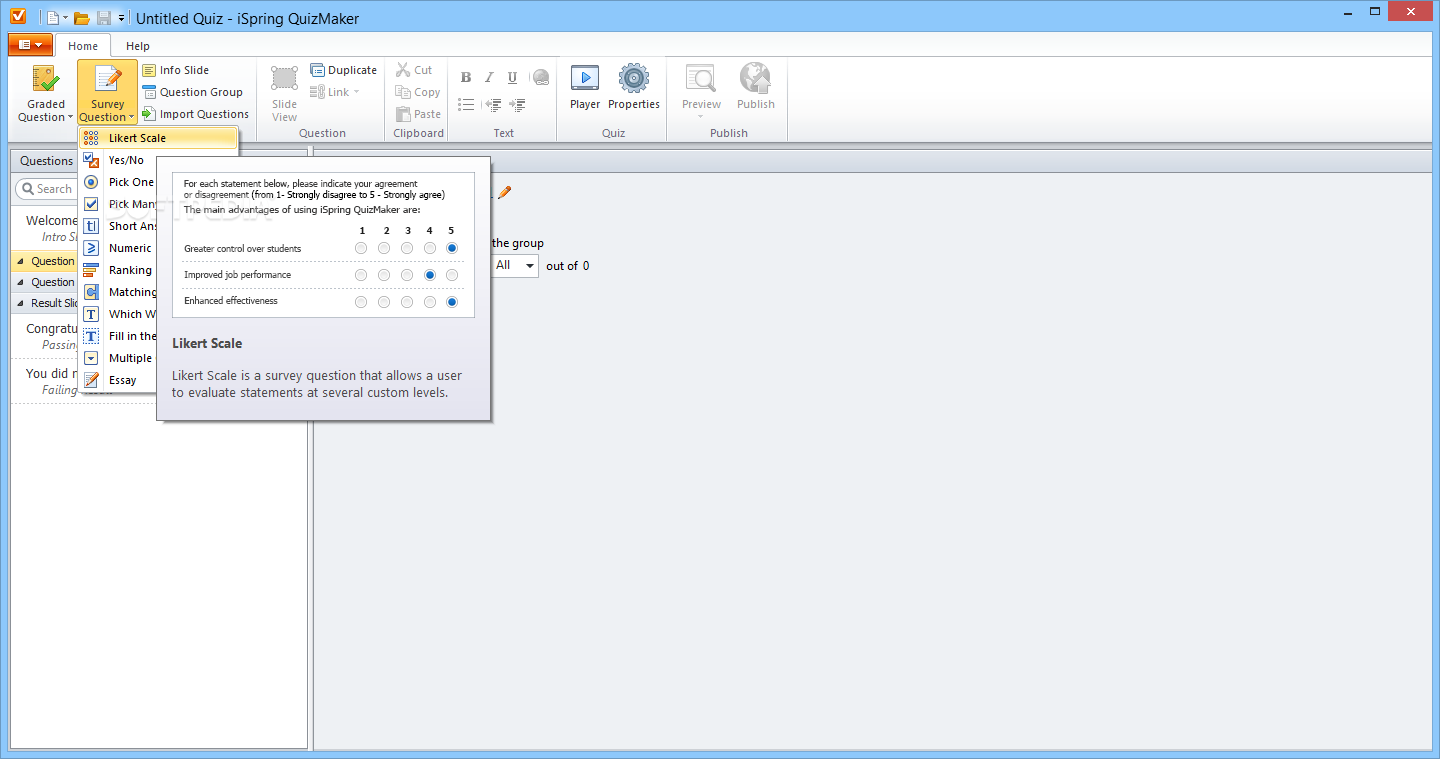Click the Quiz group label
Image resolution: width=1440 pixels, height=759 pixels.
pos(613,133)
